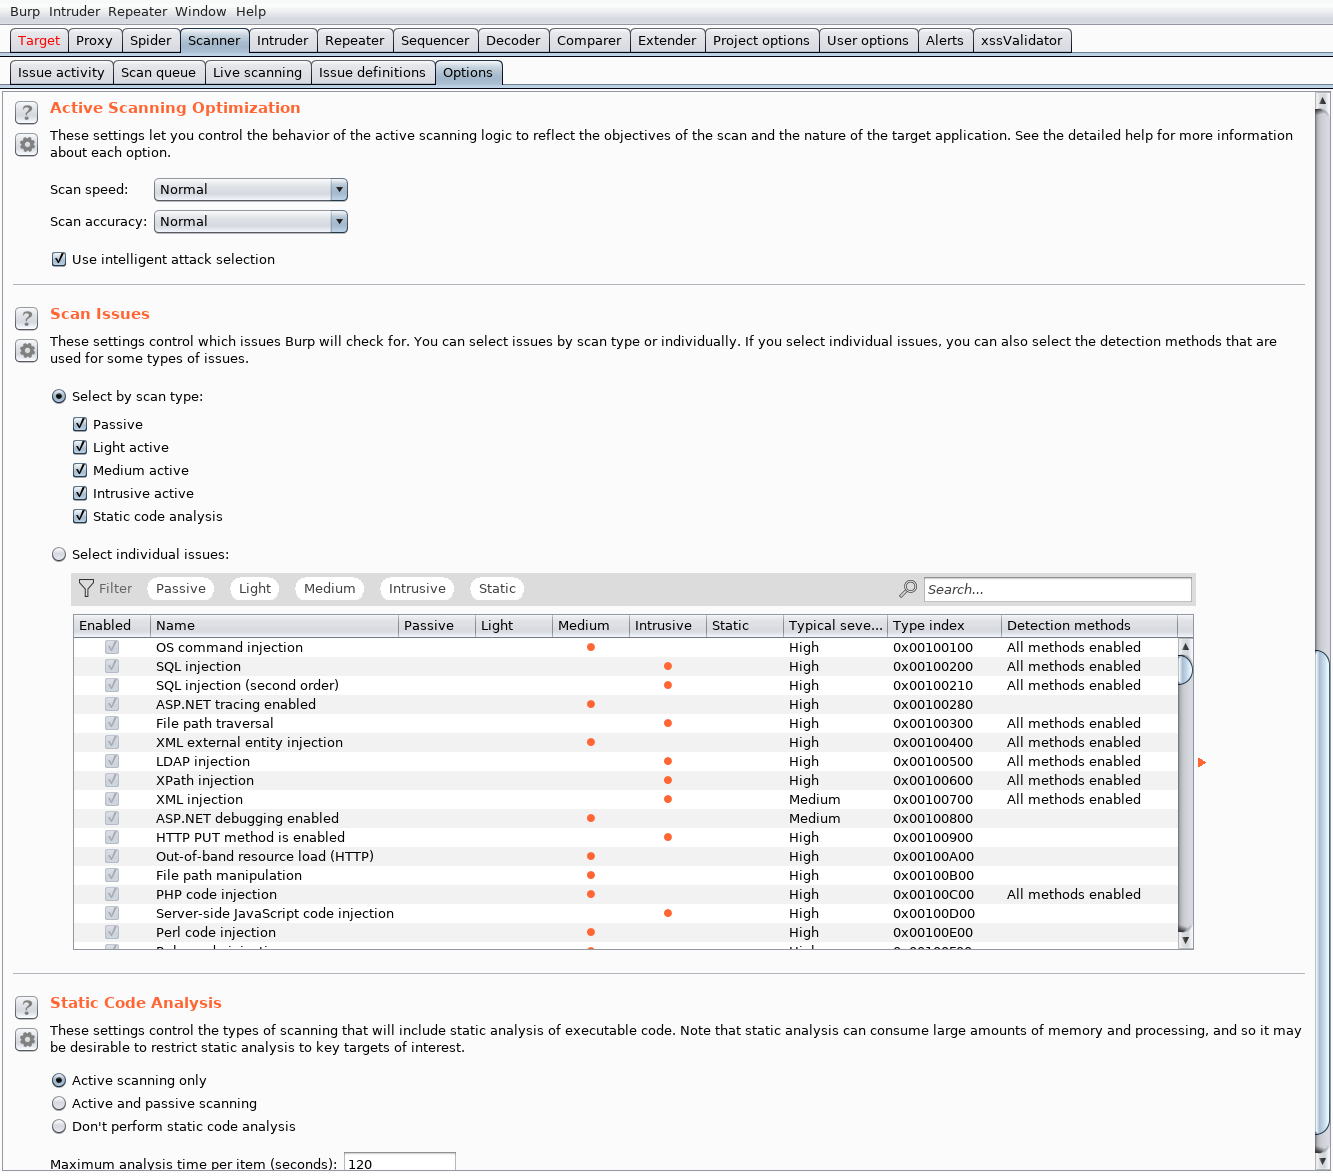The height and width of the screenshot is (1176, 1333).
Task: Click the Intrusive filter button
Action: 417,589
